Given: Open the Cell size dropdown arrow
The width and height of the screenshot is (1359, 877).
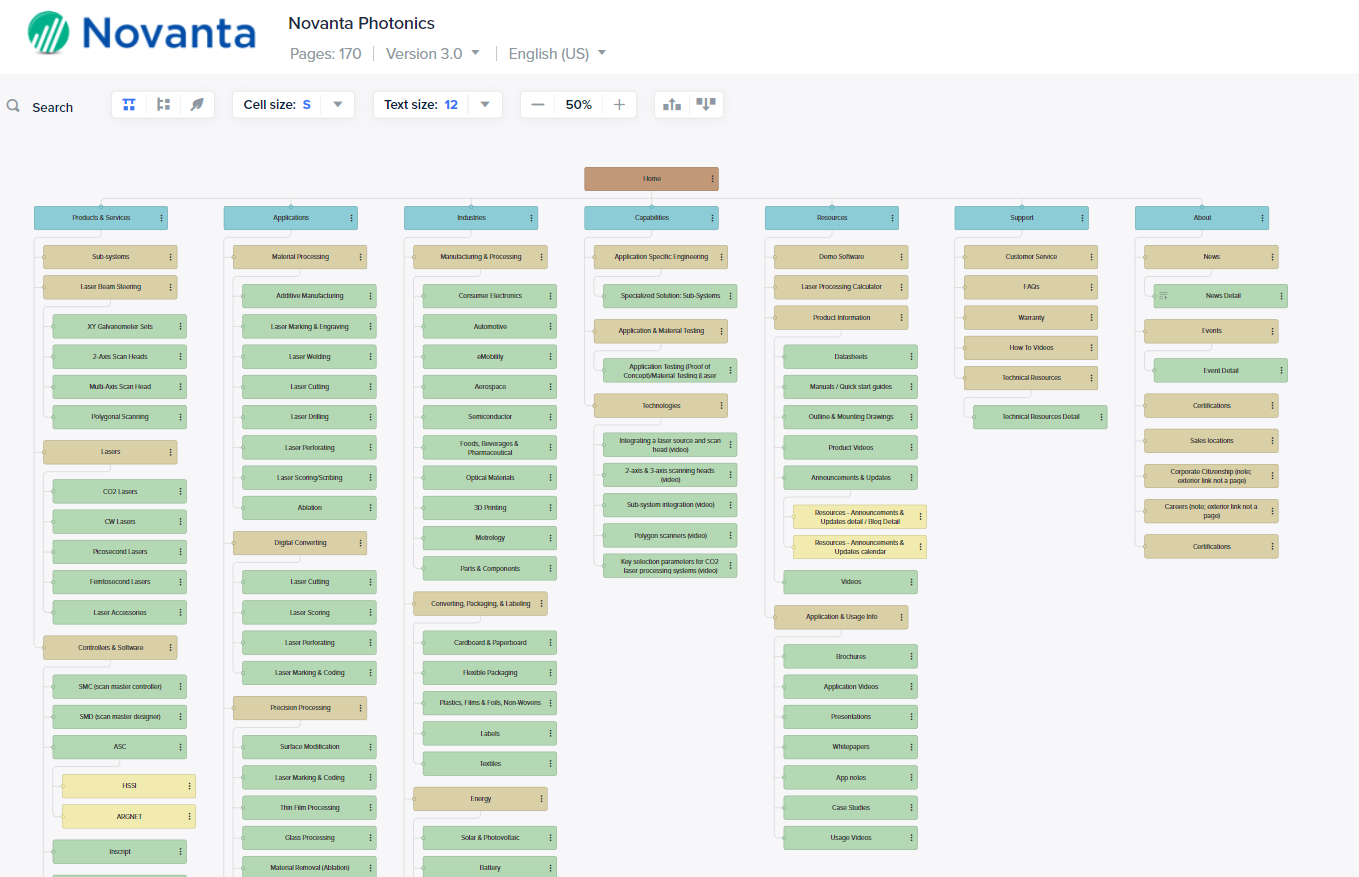Looking at the screenshot, I should [338, 104].
